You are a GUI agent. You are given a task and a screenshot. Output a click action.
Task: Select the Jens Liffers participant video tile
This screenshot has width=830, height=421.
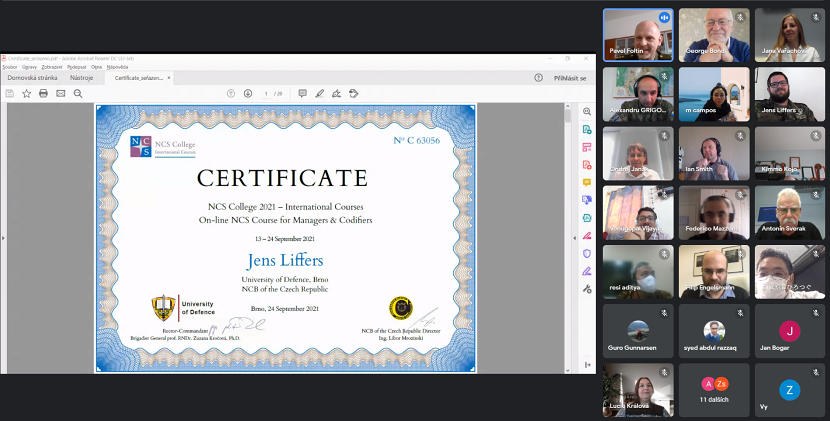(x=790, y=94)
